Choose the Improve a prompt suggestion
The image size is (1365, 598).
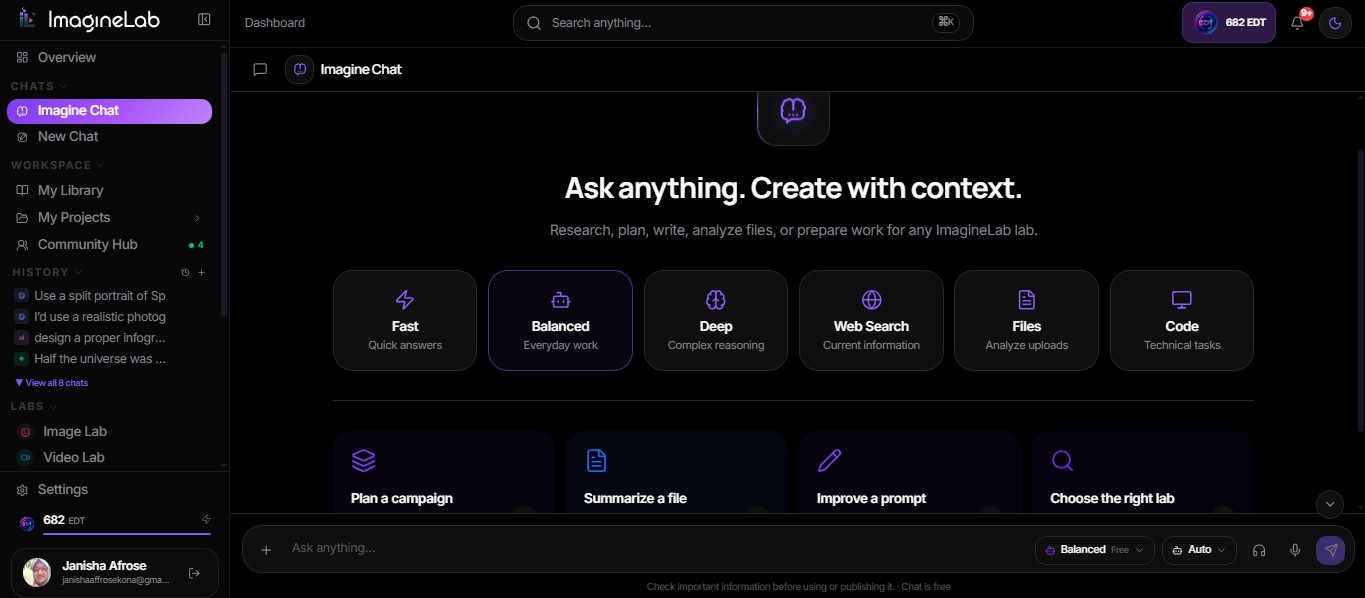[910, 472]
